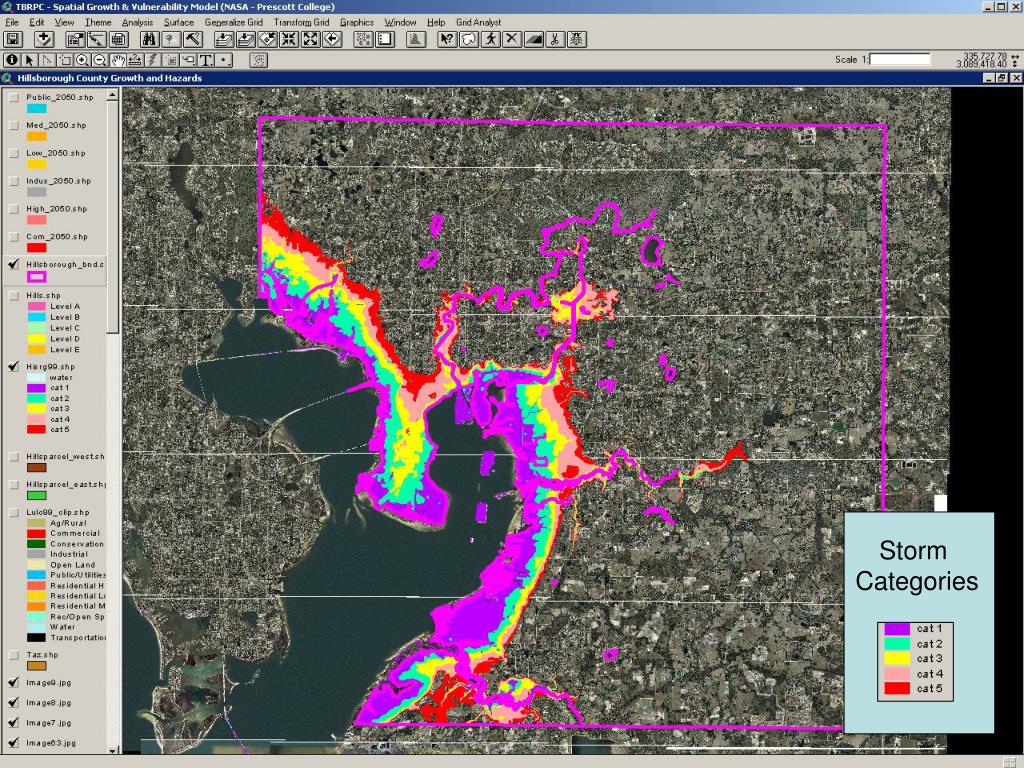The height and width of the screenshot is (768, 1024).
Task: Open the File menu
Action: tap(12, 22)
